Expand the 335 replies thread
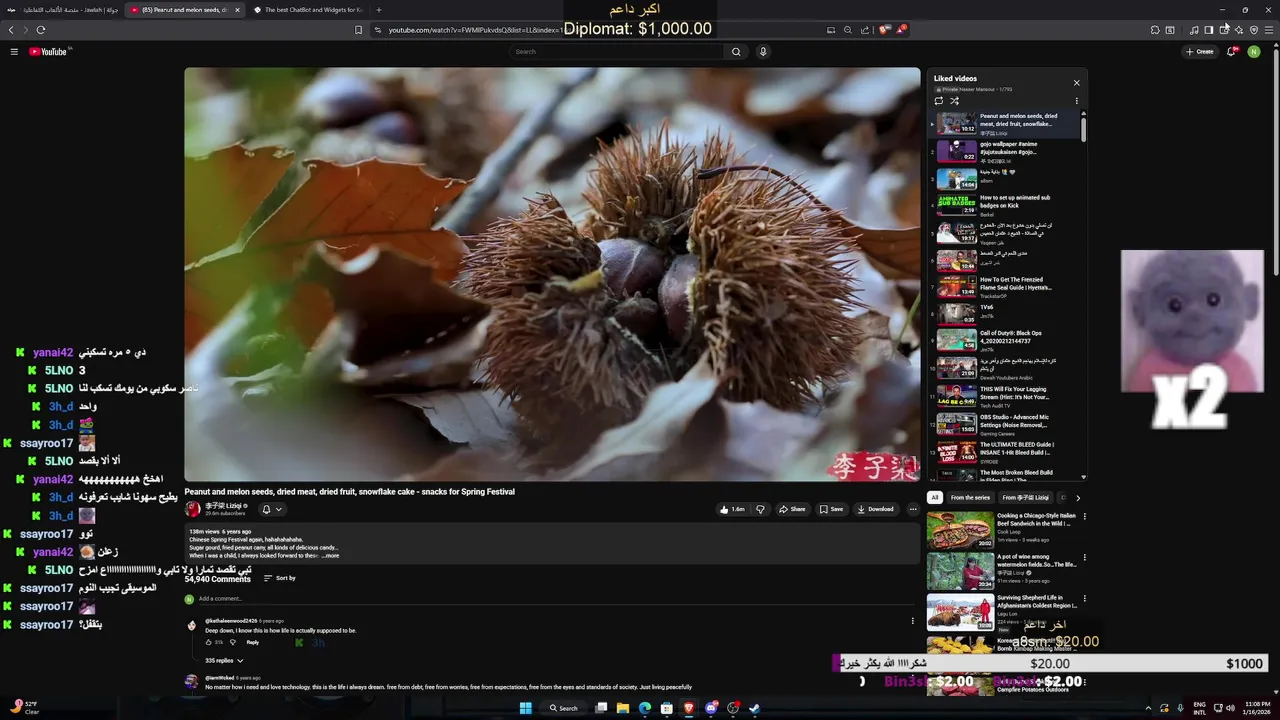 [224, 661]
